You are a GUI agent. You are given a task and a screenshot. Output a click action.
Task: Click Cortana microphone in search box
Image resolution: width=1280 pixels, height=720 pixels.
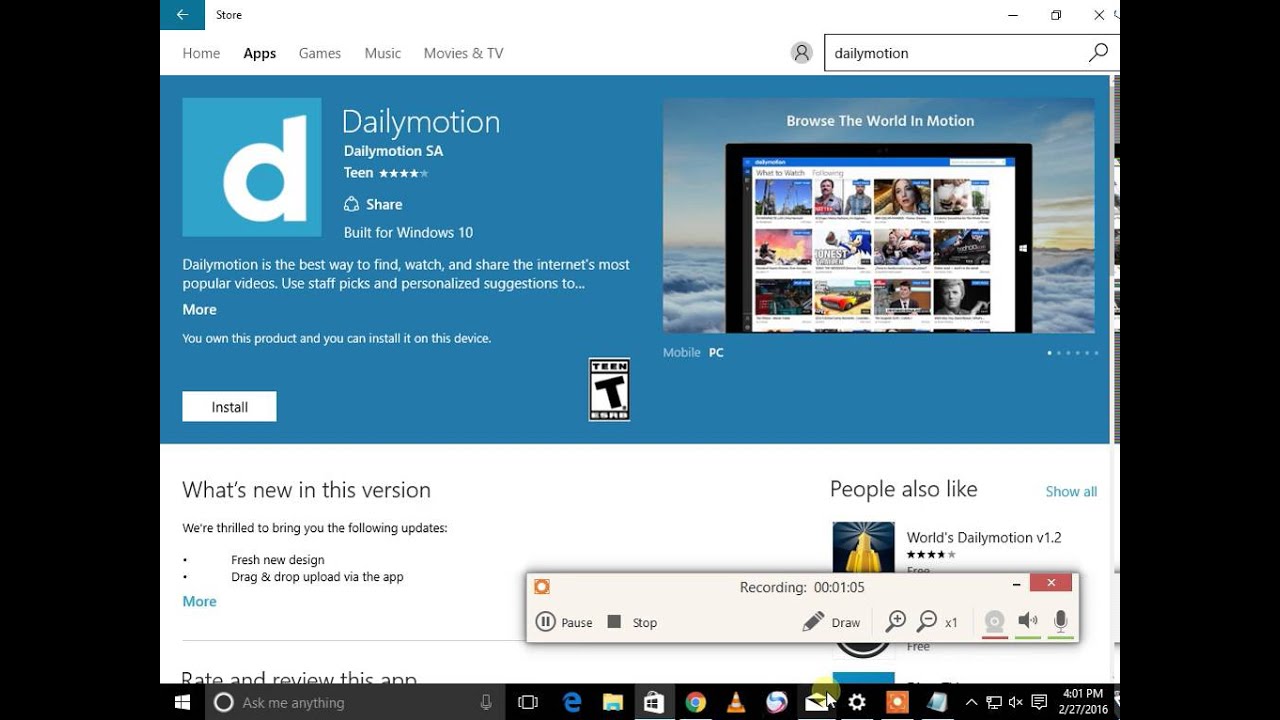[486, 702]
